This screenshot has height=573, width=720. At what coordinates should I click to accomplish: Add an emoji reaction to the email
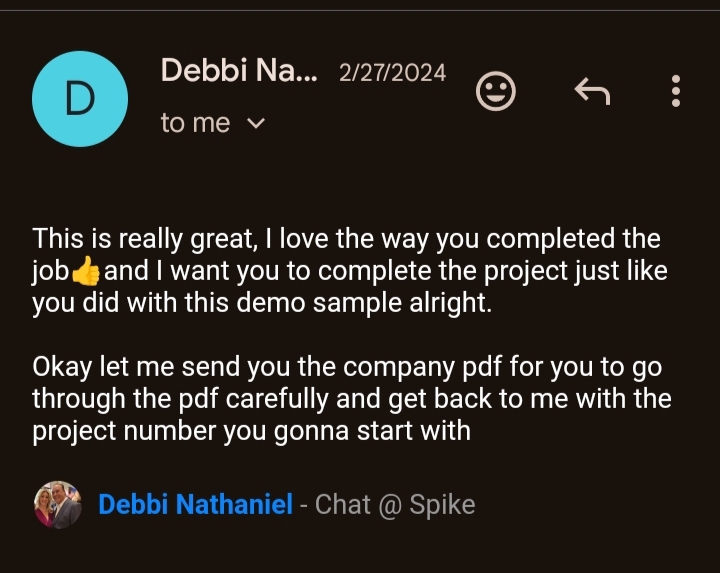496,92
